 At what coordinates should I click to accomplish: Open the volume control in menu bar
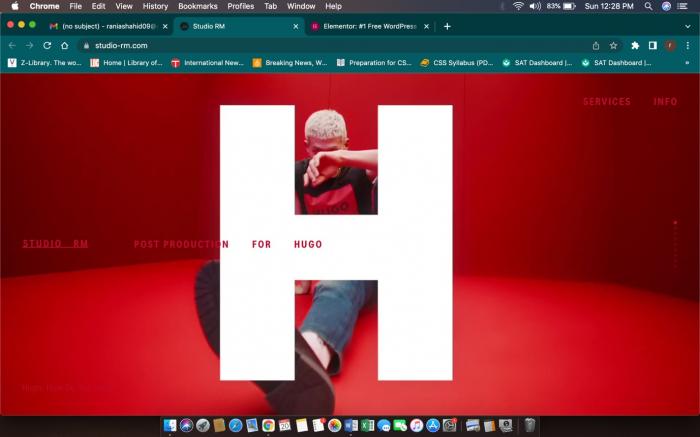tap(535, 6)
